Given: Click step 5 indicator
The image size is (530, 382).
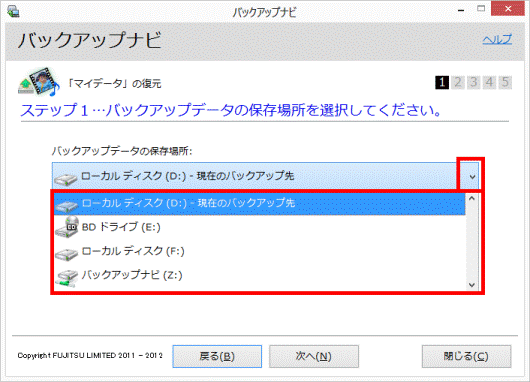Looking at the screenshot, I should pos(505,82).
